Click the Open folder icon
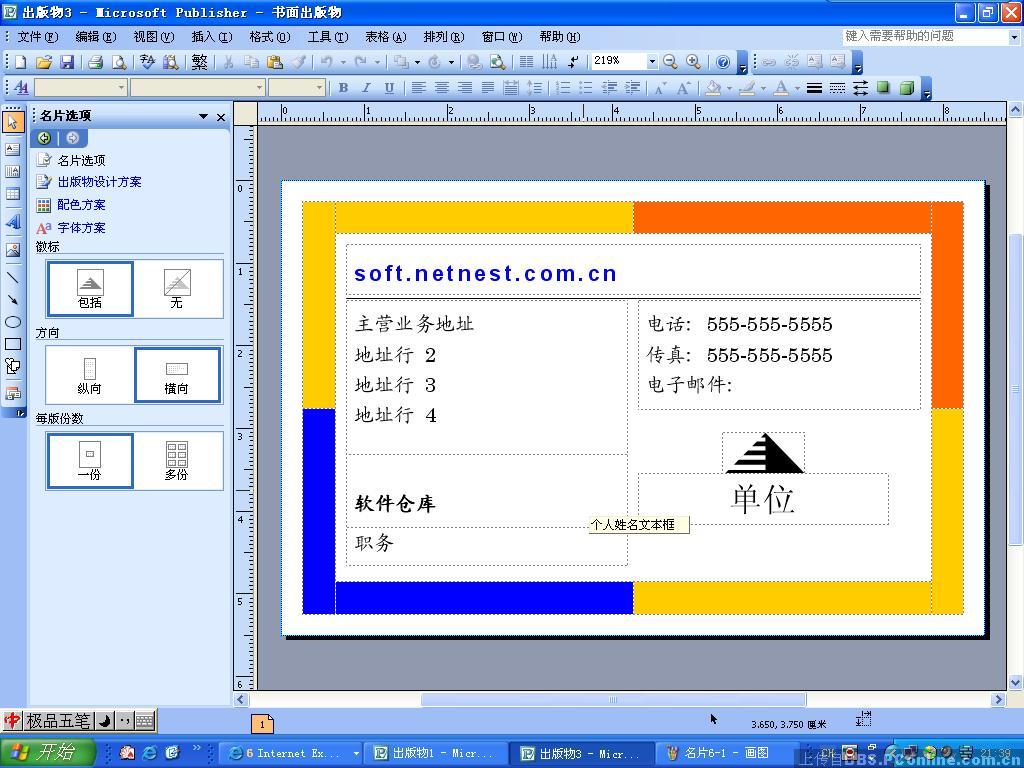Viewport: 1024px width, 768px height. pos(44,62)
